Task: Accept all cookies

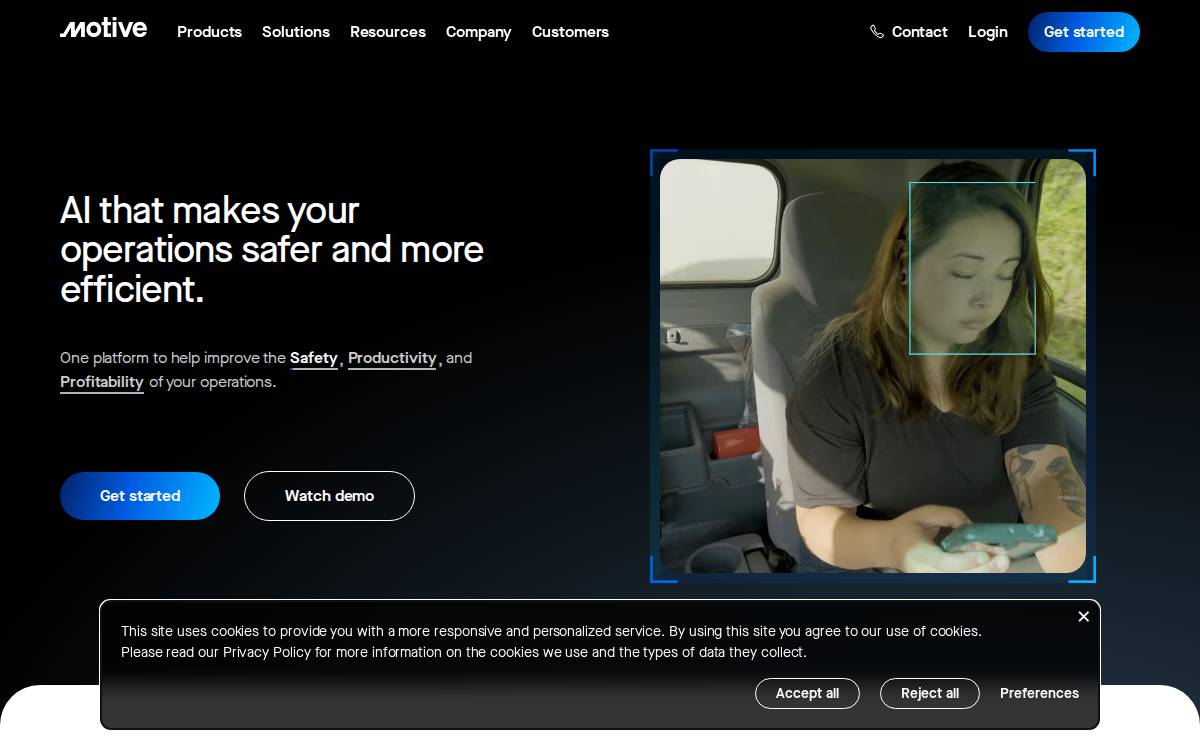Action: 807,693
